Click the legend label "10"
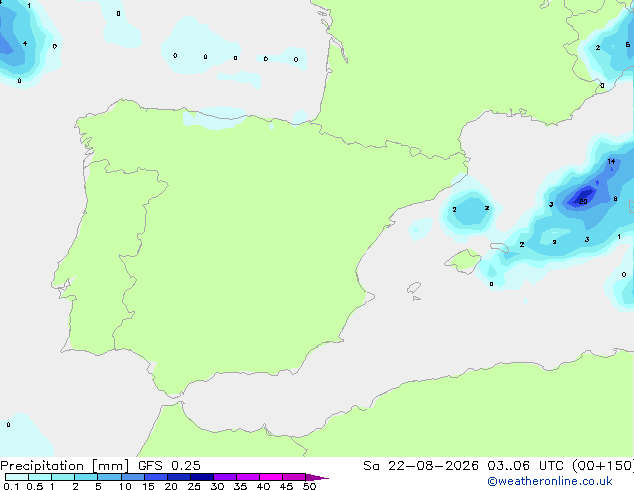634x490 pixels. 125,486
